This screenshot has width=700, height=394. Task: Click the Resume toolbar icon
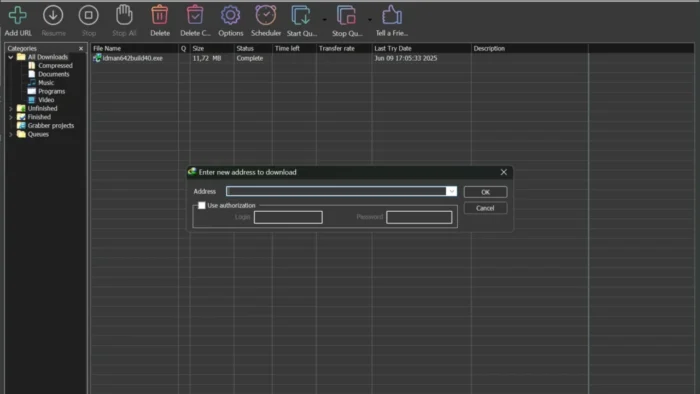point(53,16)
